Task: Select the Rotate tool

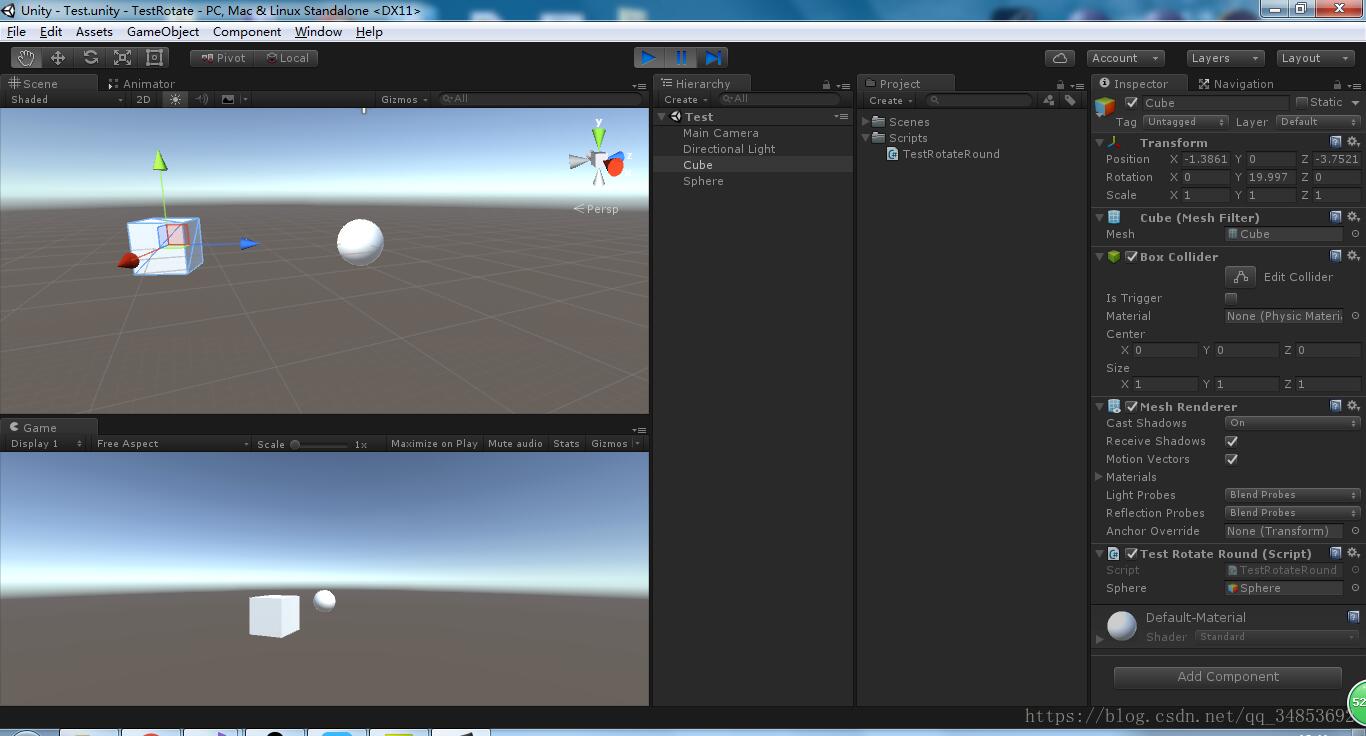Action: (90, 58)
